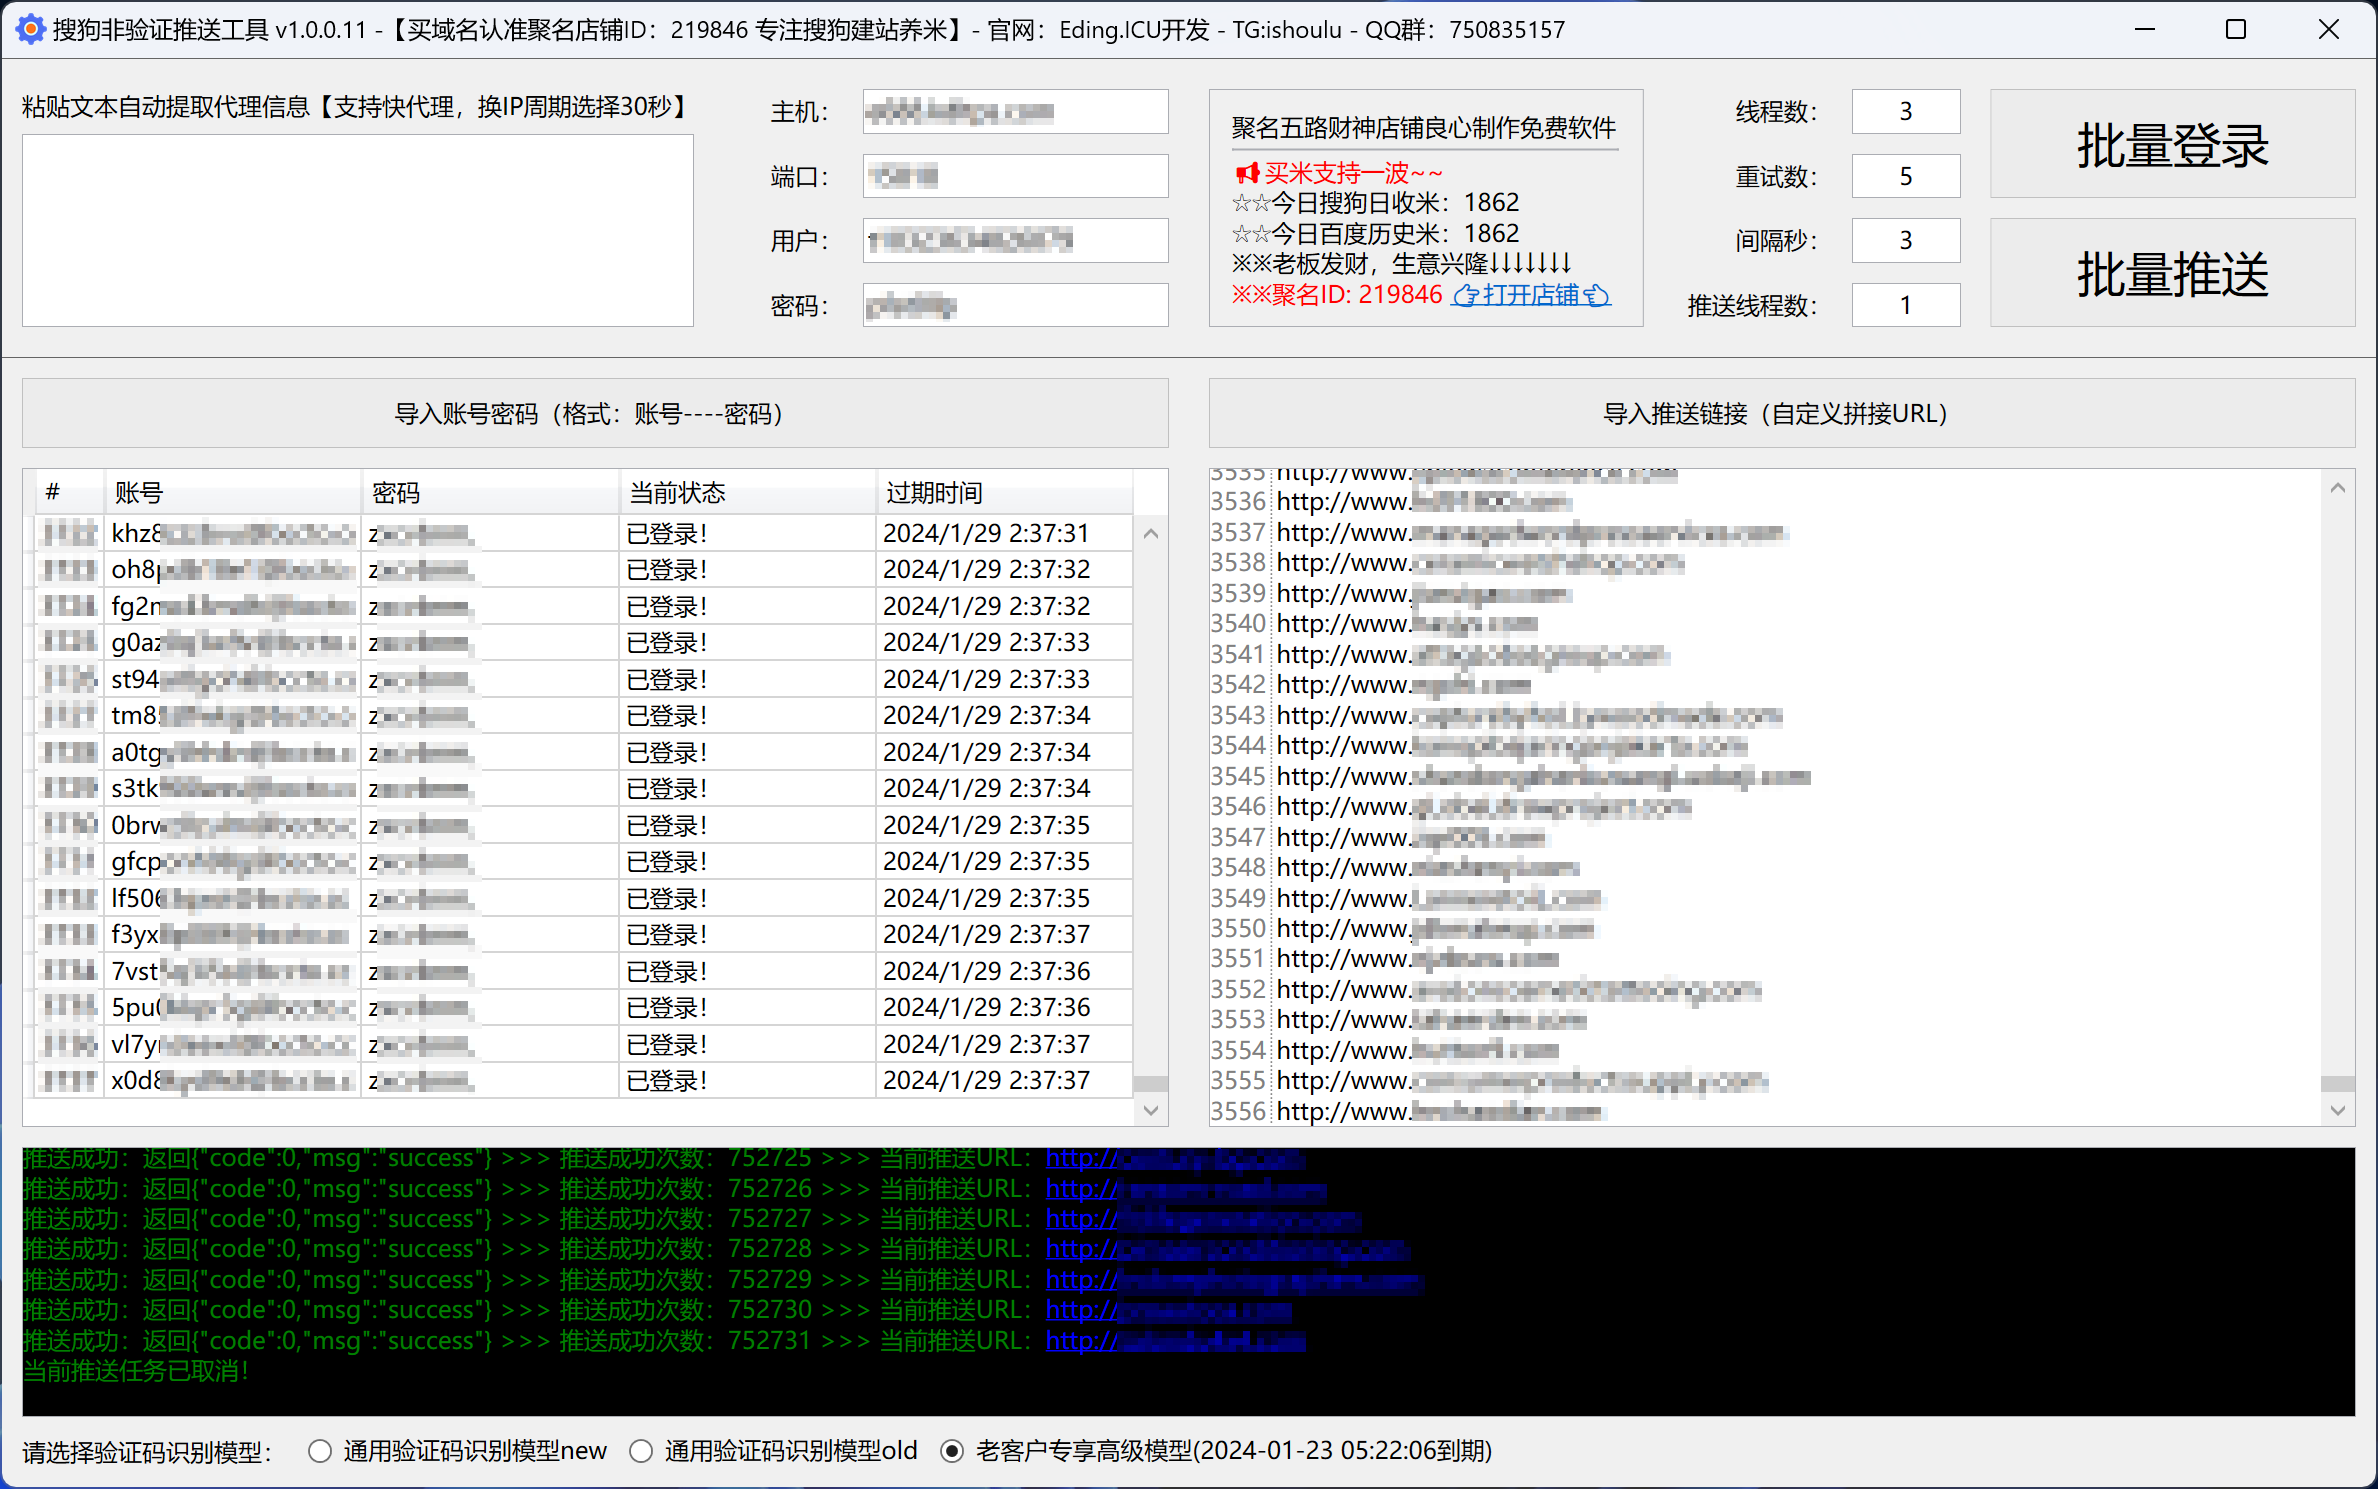Screen dimensions: 2378x1489
Task: Click 当前推送任务已取消 log line
Action: coord(135,1371)
